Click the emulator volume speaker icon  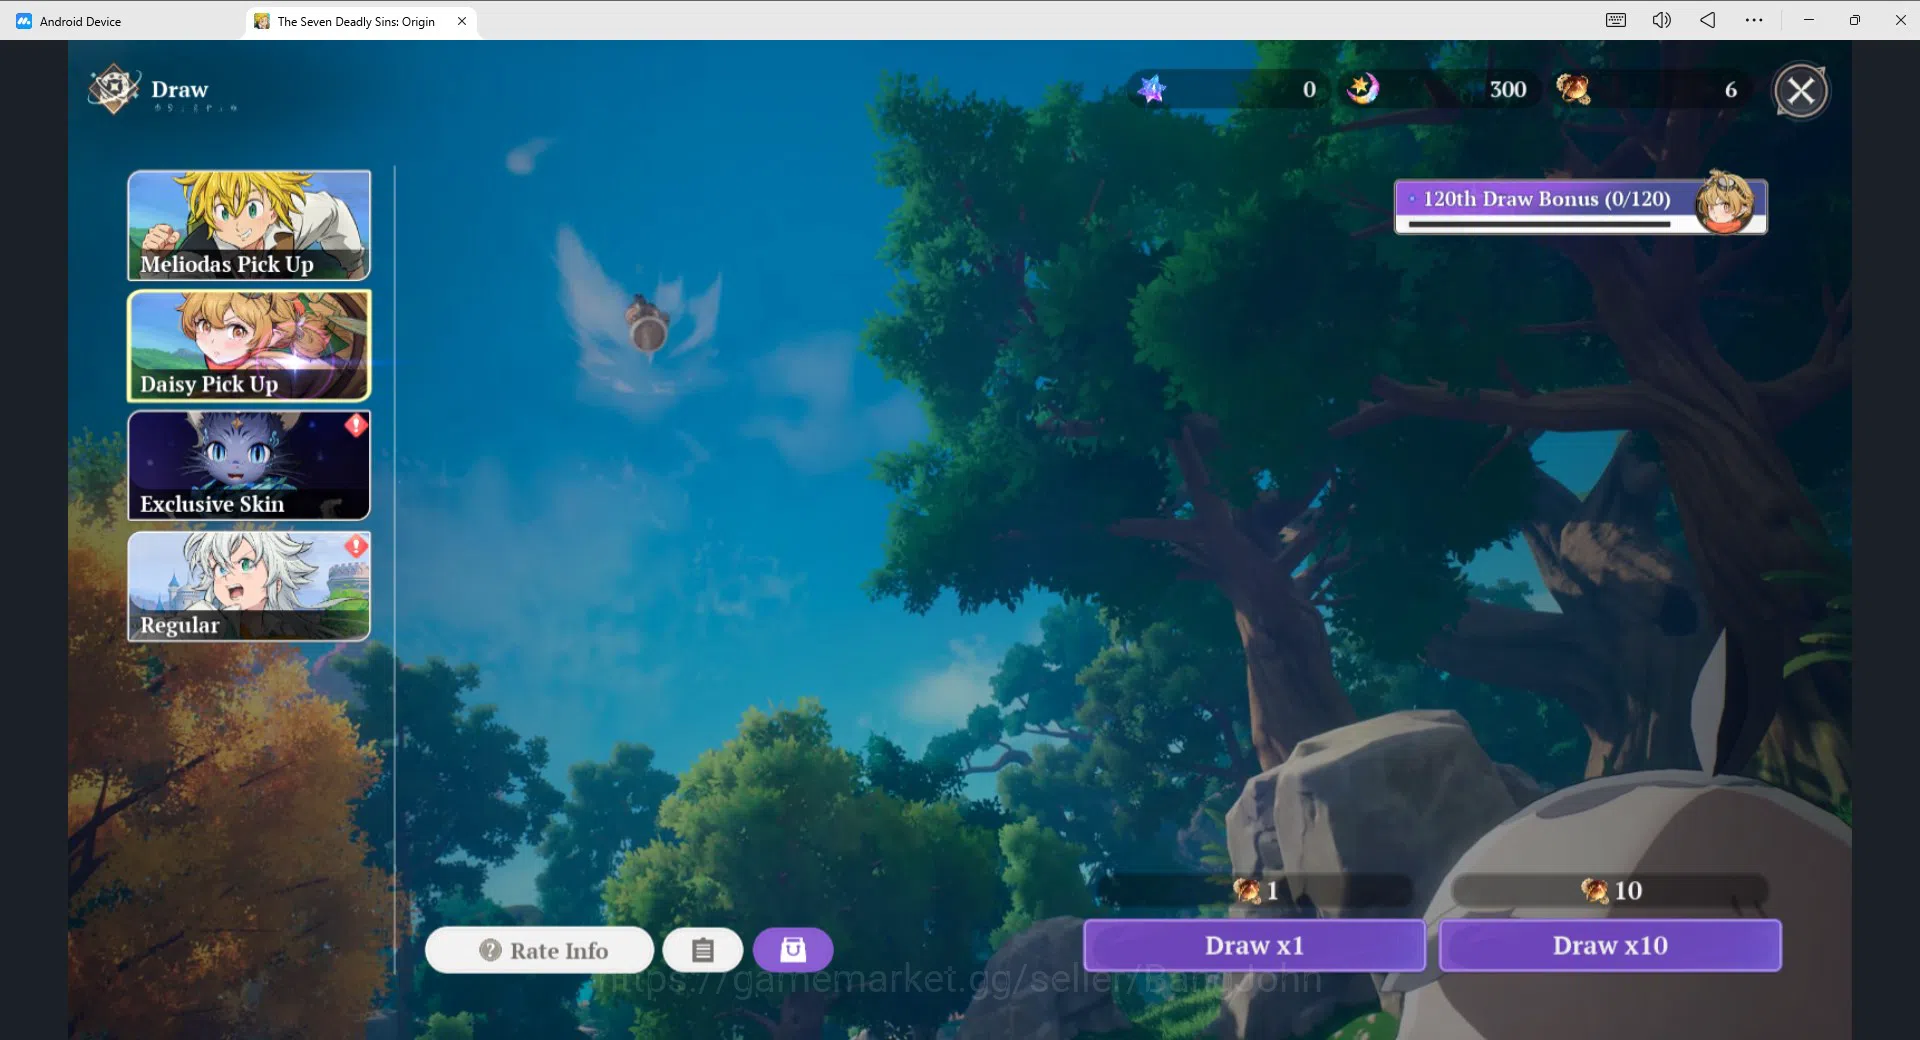pyautogui.click(x=1662, y=20)
